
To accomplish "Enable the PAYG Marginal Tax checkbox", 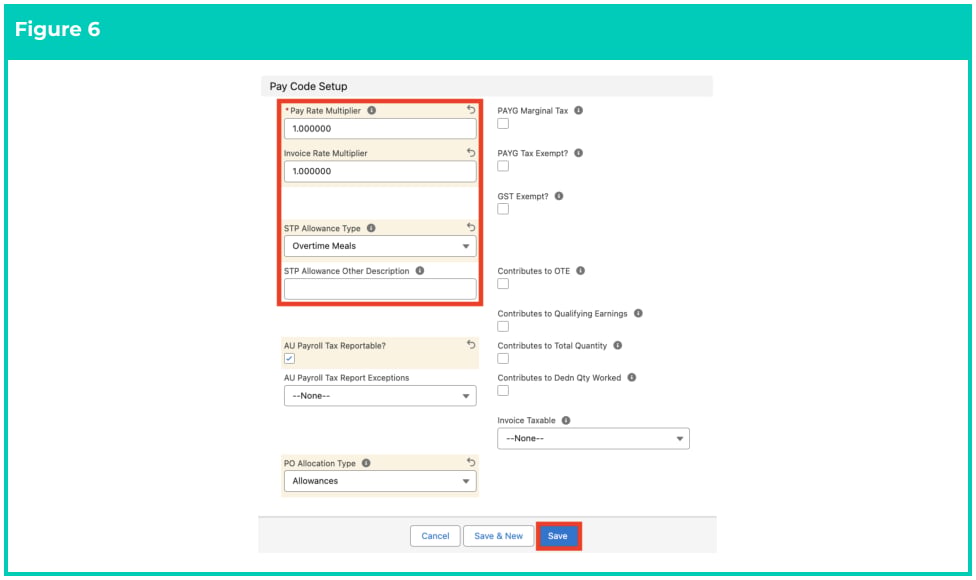I will point(503,123).
